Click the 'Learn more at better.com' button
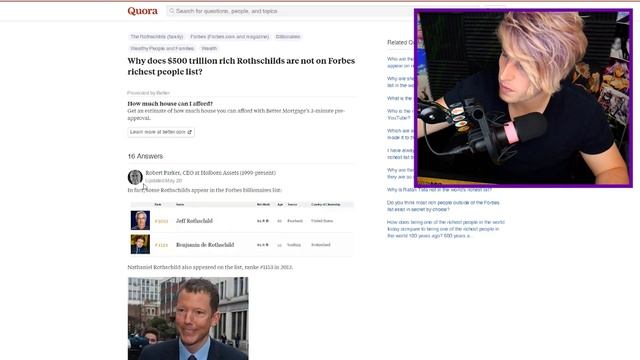The width and height of the screenshot is (640, 360). 161,132
